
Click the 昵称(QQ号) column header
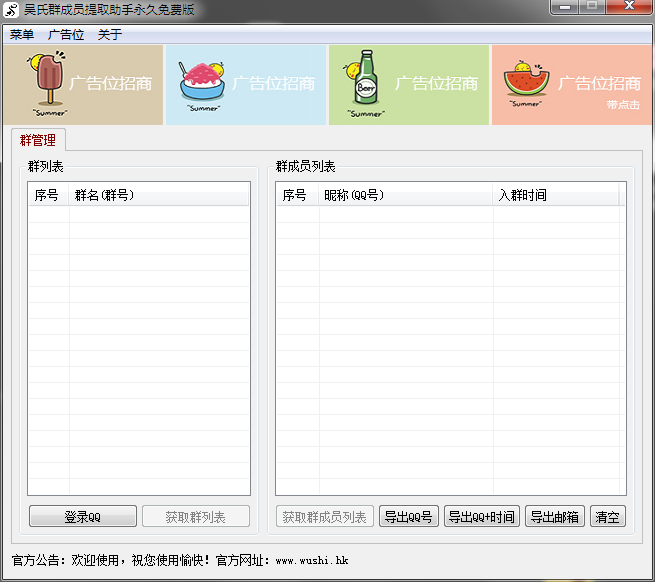[405, 195]
